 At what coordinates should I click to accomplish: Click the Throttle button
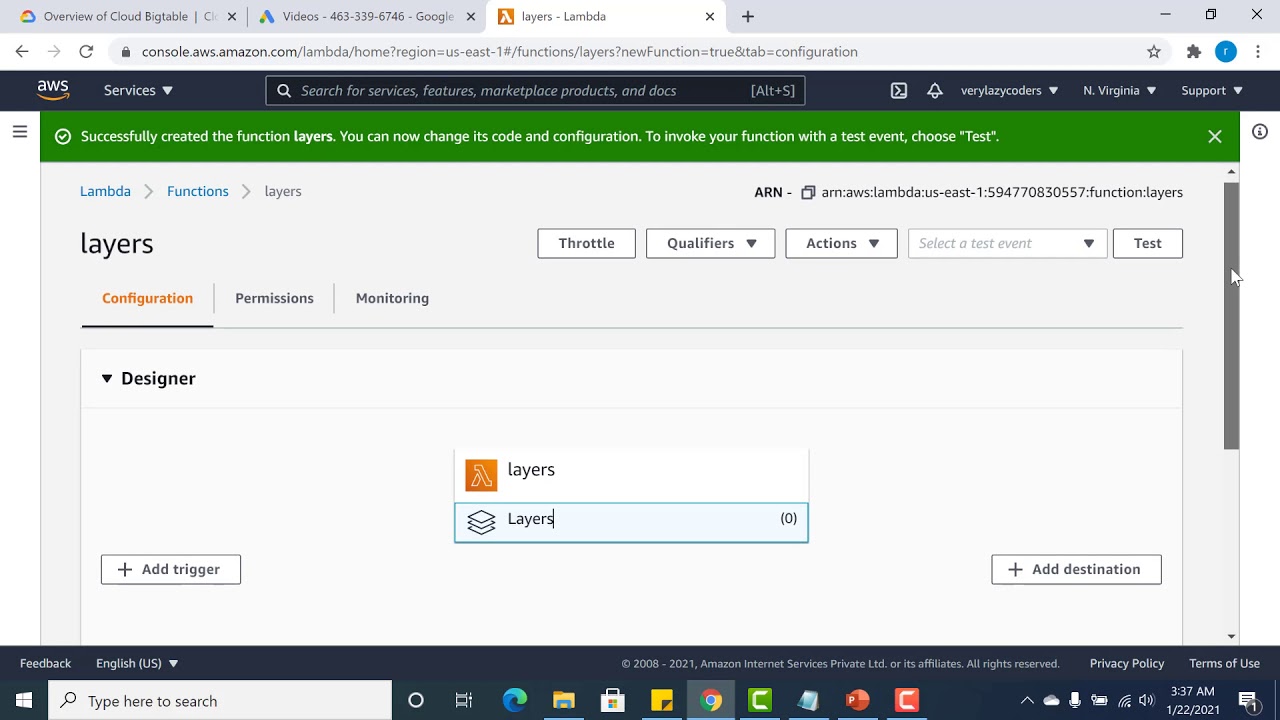tap(586, 243)
